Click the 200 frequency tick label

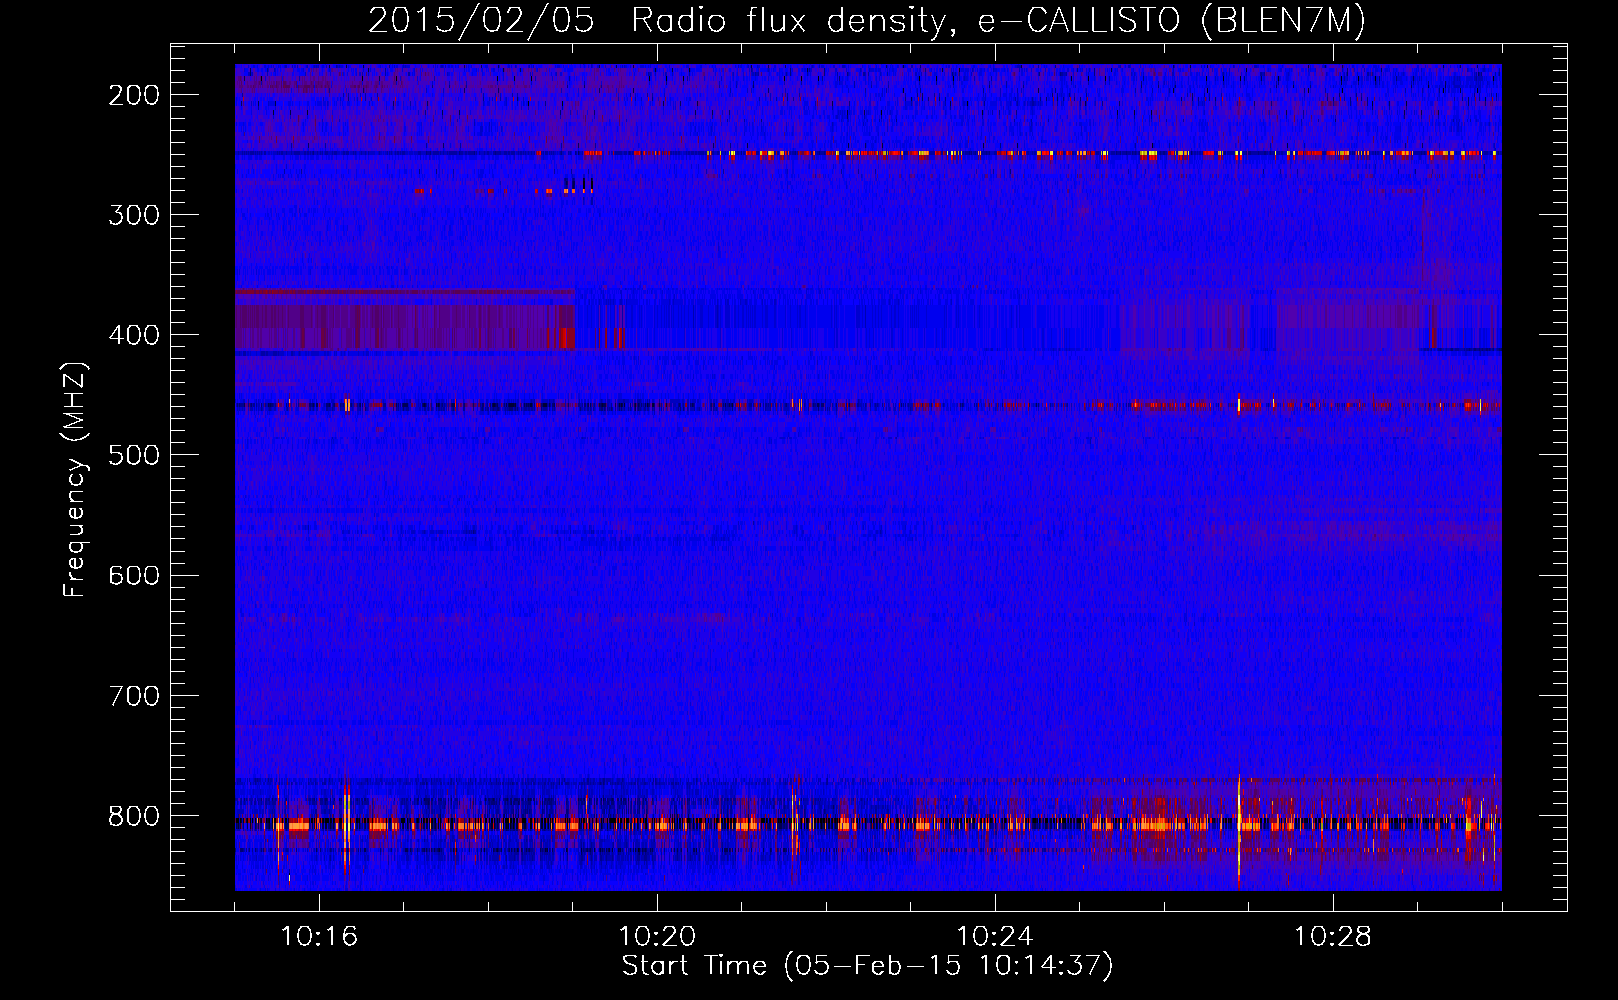pyautogui.click(x=134, y=95)
